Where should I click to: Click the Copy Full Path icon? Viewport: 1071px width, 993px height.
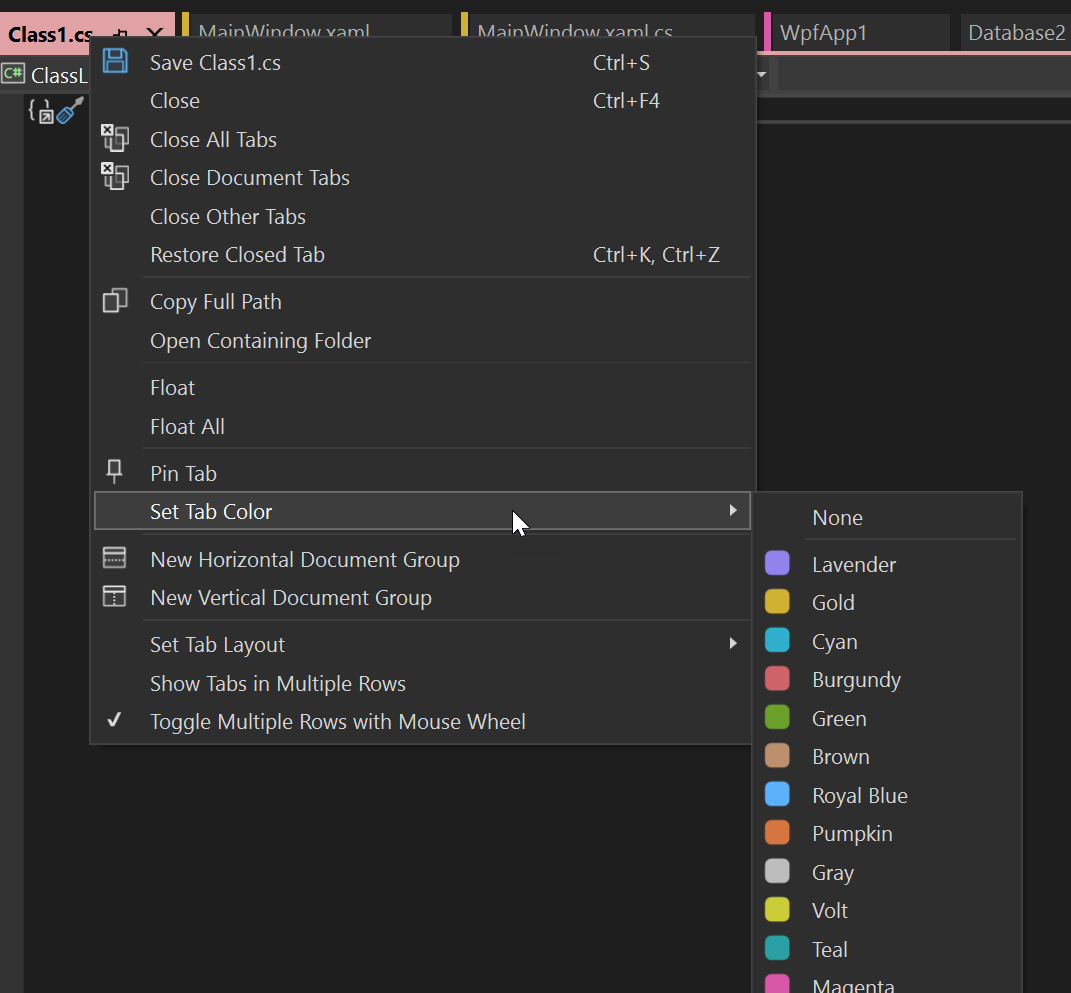pos(115,300)
